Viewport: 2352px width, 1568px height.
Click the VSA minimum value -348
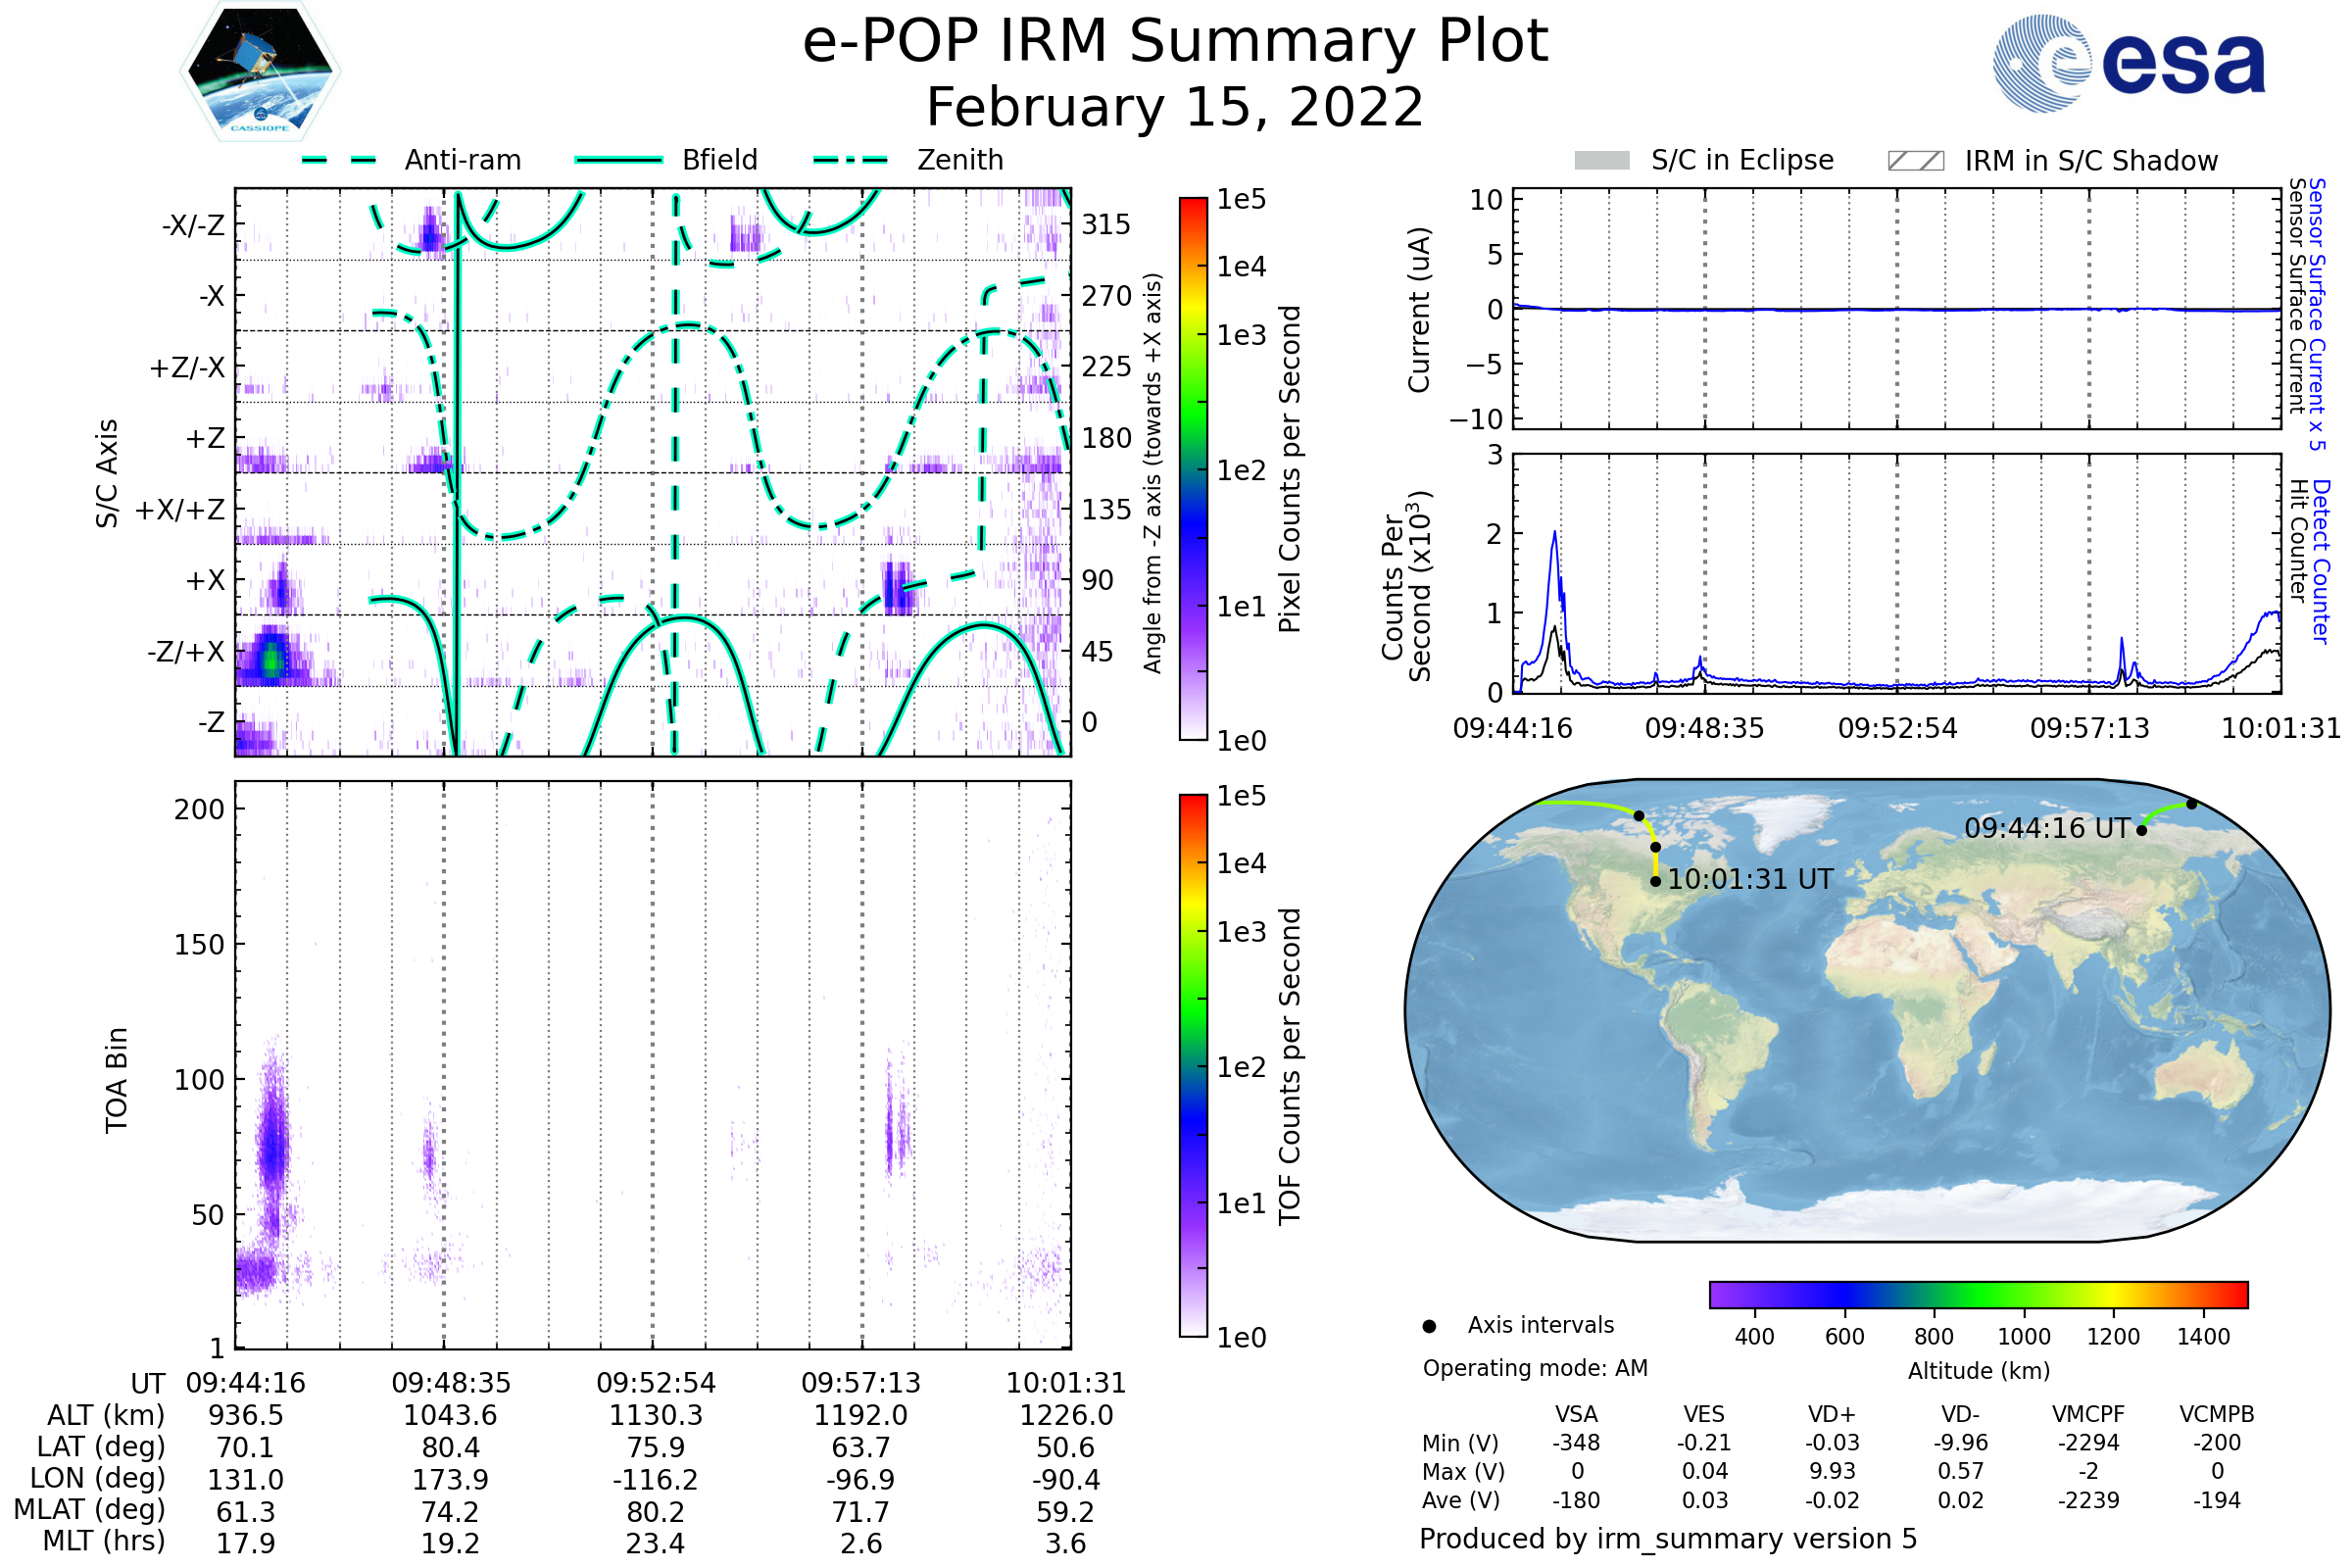pos(1577,1443)
